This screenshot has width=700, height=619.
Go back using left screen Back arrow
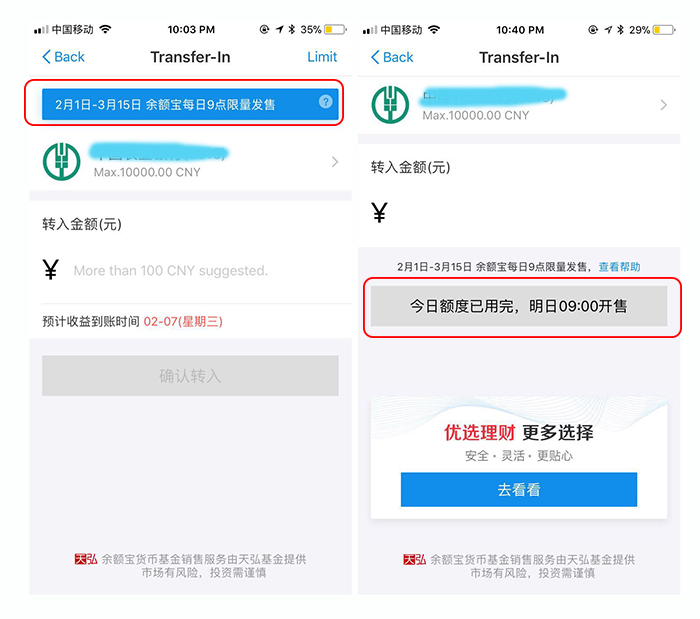(x=63, y=57)
